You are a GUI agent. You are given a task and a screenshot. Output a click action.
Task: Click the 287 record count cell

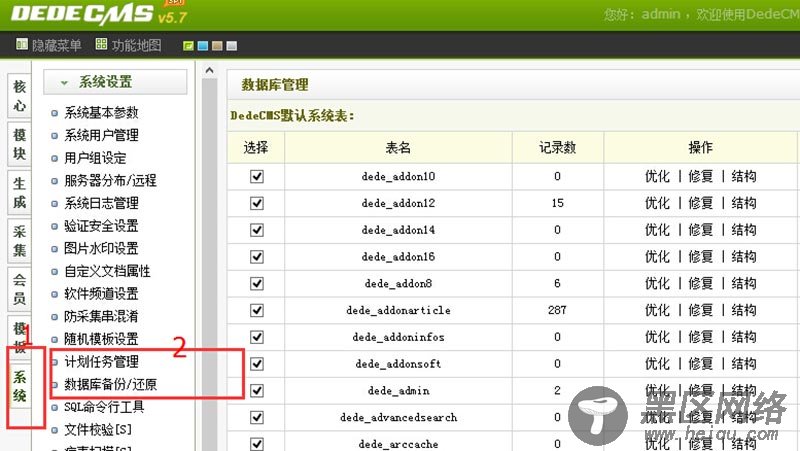(557, 310)
